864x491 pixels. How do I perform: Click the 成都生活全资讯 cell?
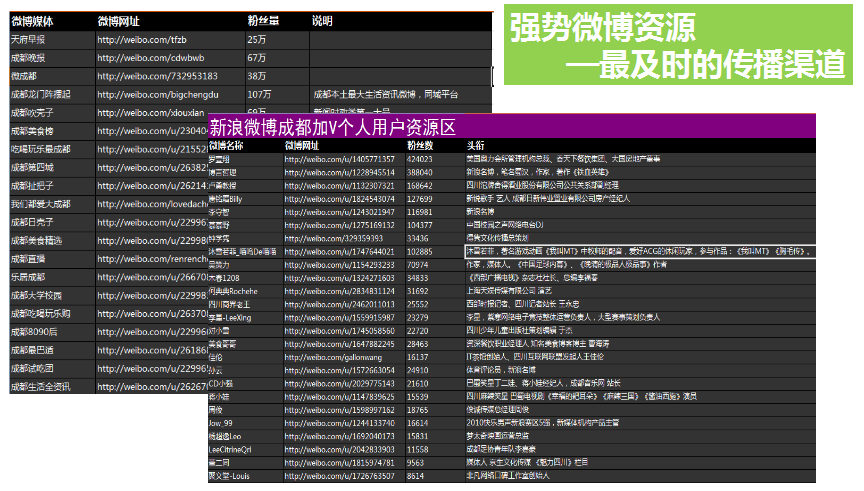(x=52, y=386)
